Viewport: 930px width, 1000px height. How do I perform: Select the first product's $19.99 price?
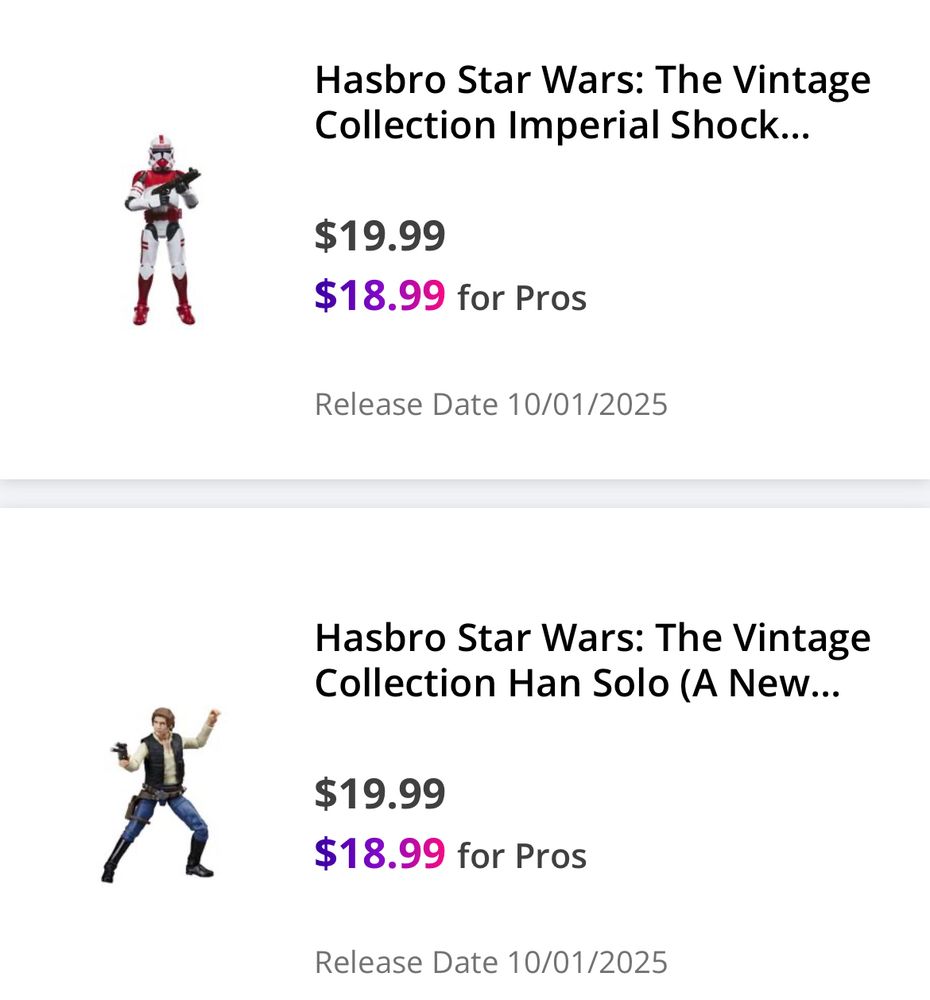pyautogui.click(x=380, y=236)
